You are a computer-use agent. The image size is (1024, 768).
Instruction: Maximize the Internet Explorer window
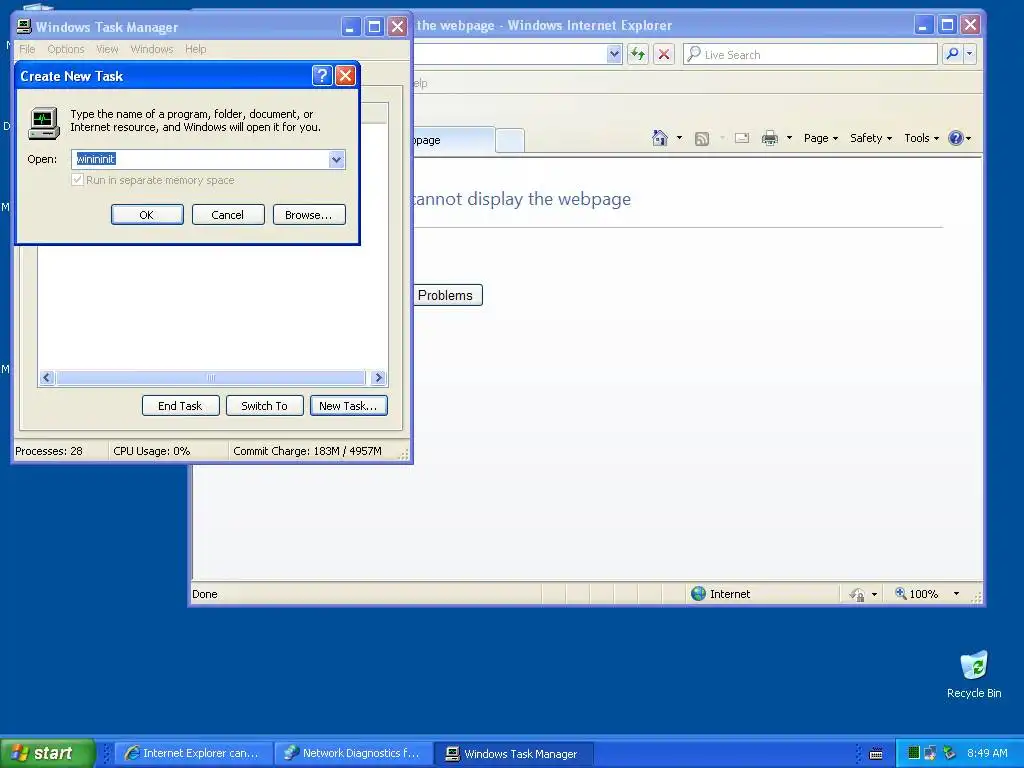coord(947,25)
